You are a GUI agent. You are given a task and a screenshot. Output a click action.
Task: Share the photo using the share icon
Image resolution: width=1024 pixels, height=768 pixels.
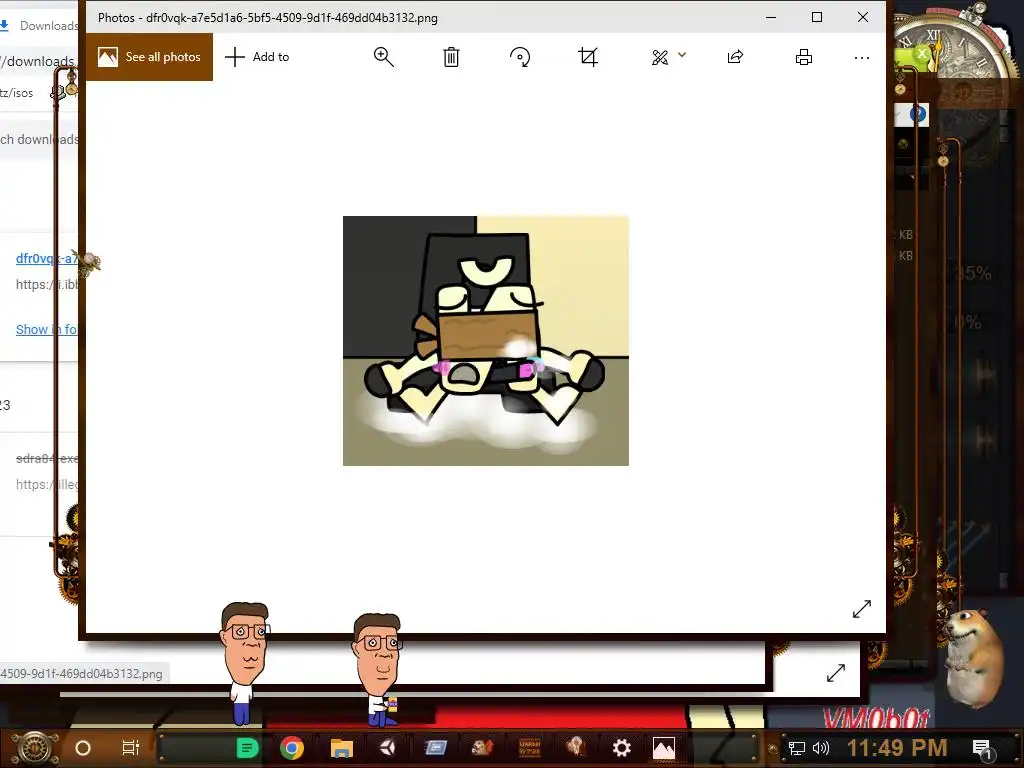pos(735,57)
